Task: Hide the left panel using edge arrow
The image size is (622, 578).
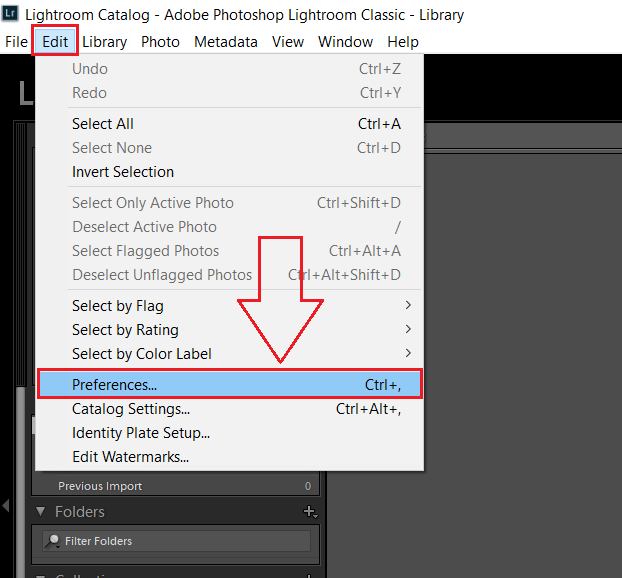Action: tap(6, 505)
